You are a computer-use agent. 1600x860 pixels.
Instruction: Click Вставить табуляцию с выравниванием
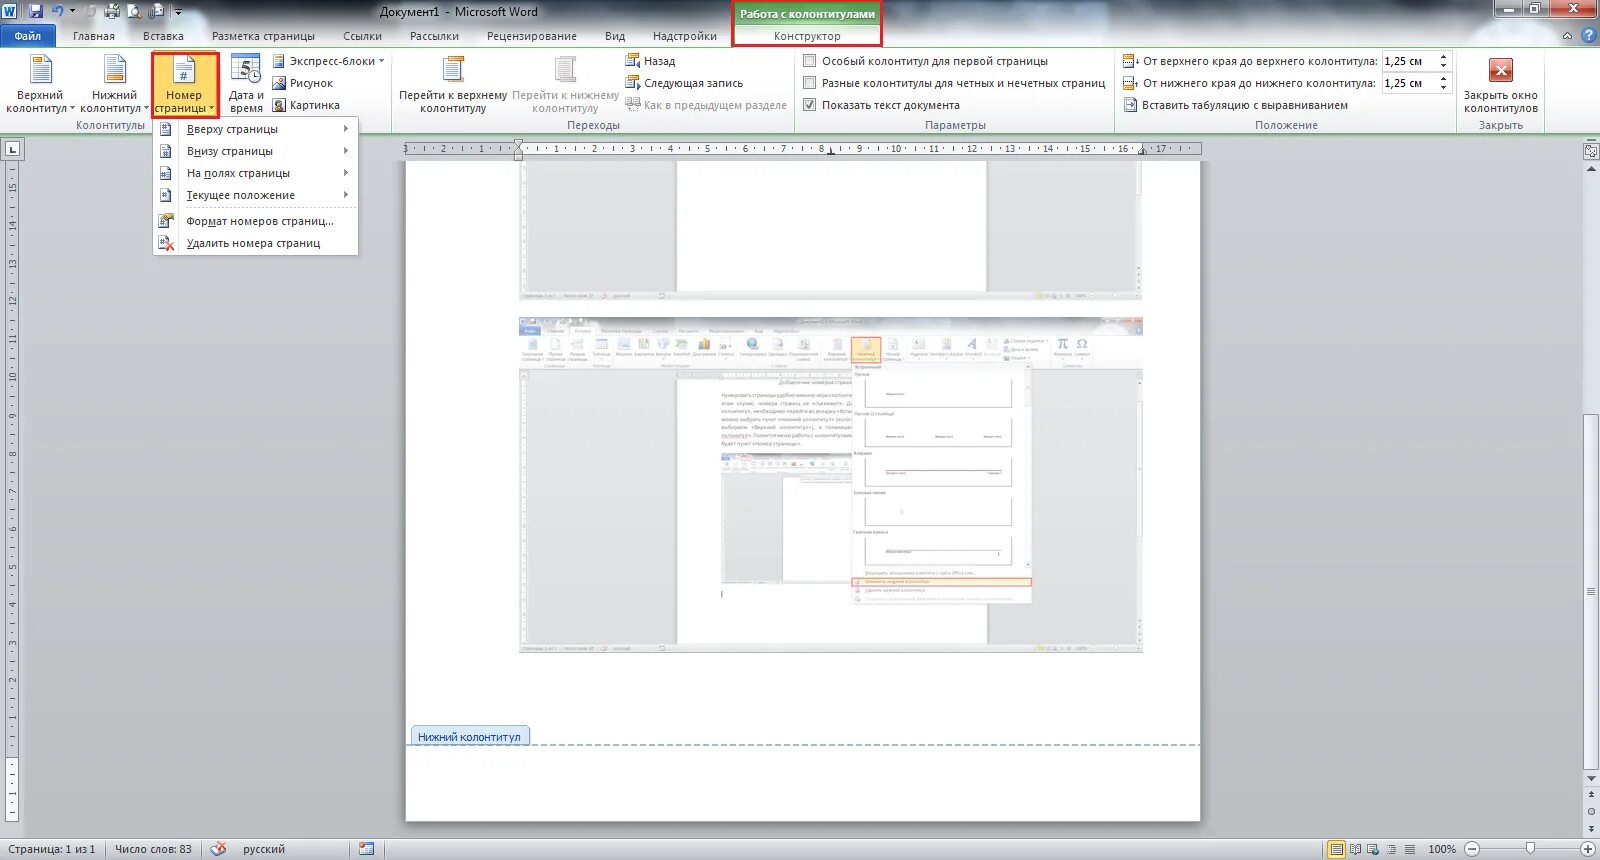click(x=1235, y=105)
